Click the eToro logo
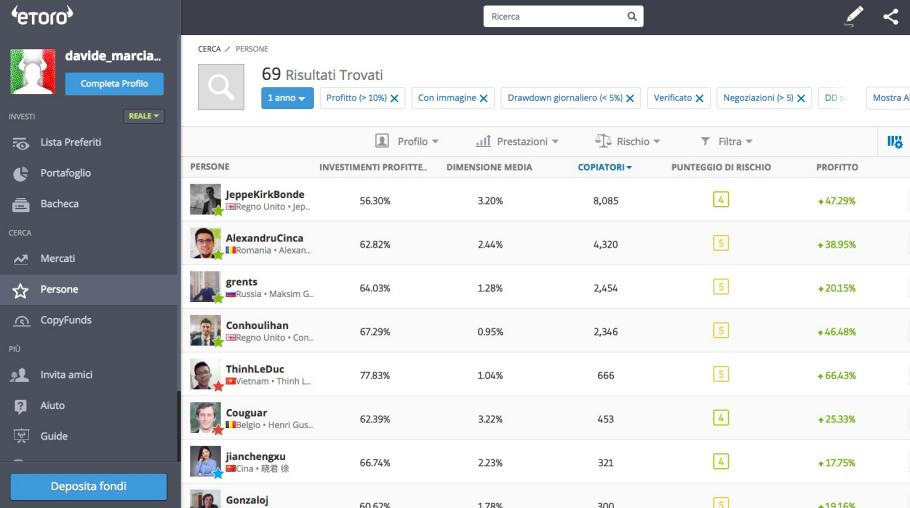 42,17
